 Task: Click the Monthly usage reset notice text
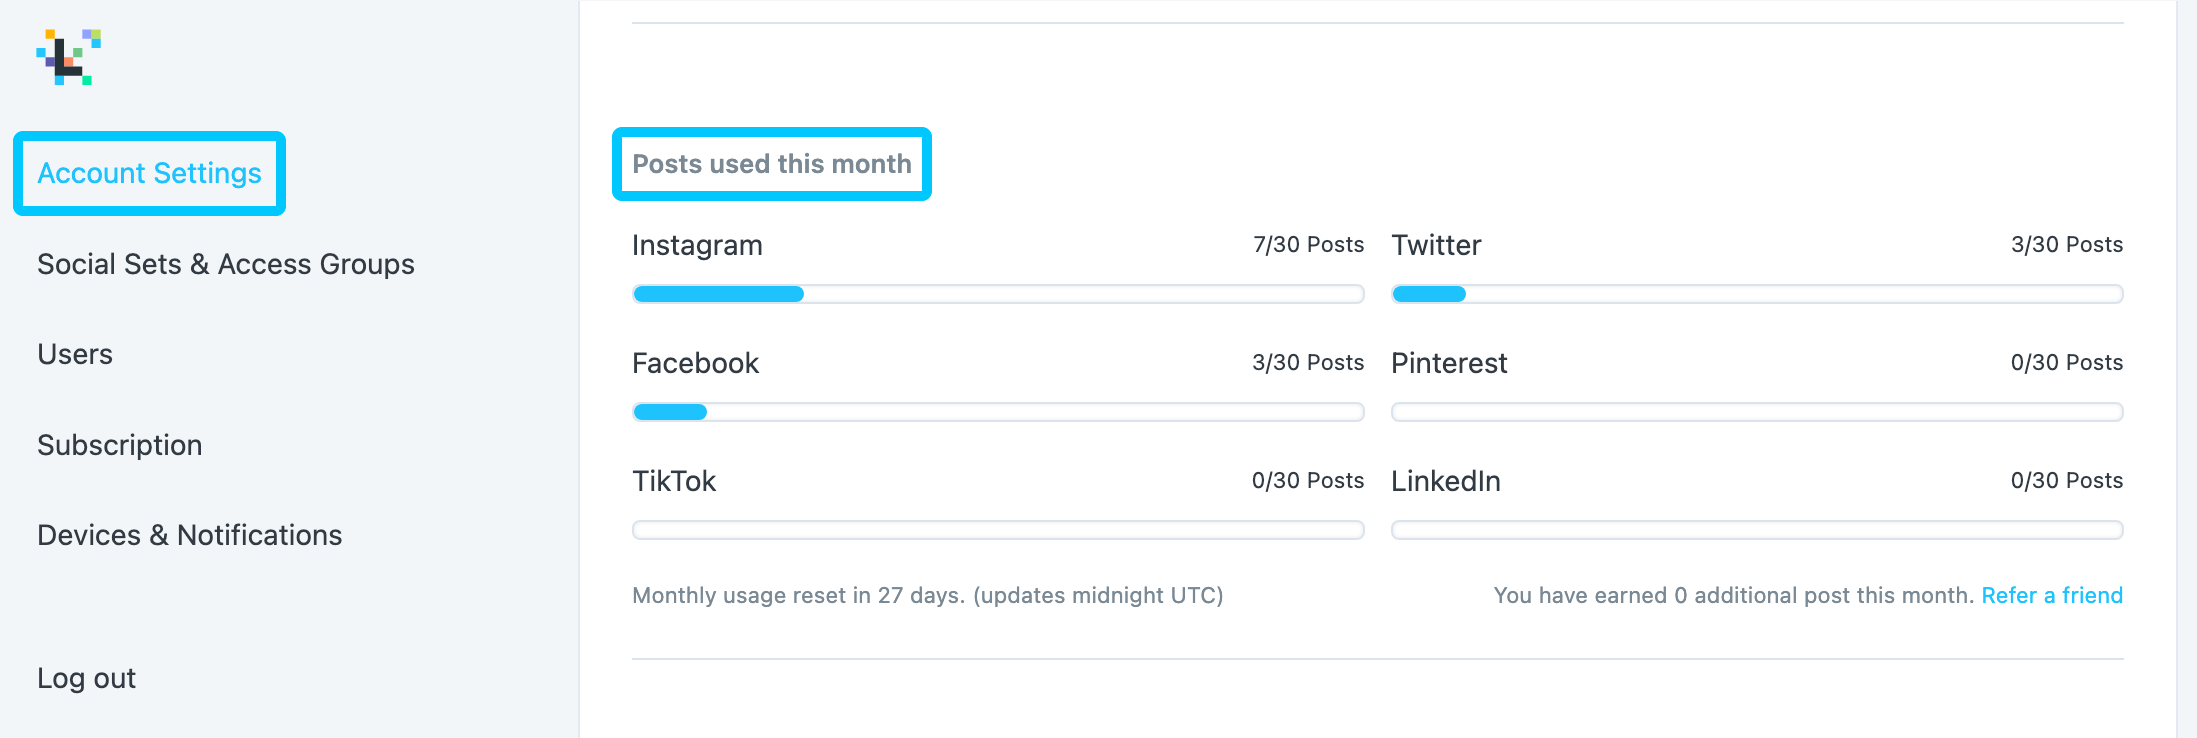click(928, 595)
